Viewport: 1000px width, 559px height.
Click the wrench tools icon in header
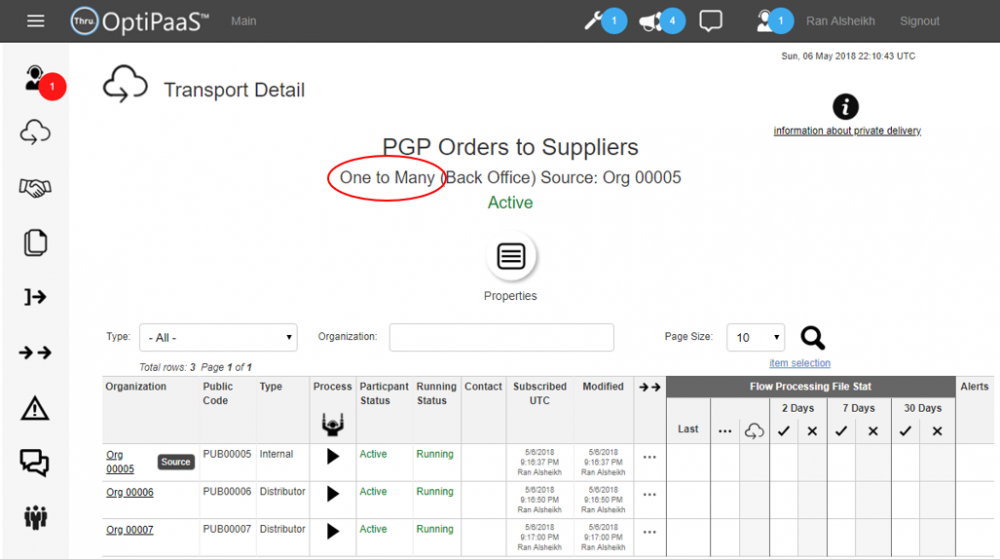[597, 21]
